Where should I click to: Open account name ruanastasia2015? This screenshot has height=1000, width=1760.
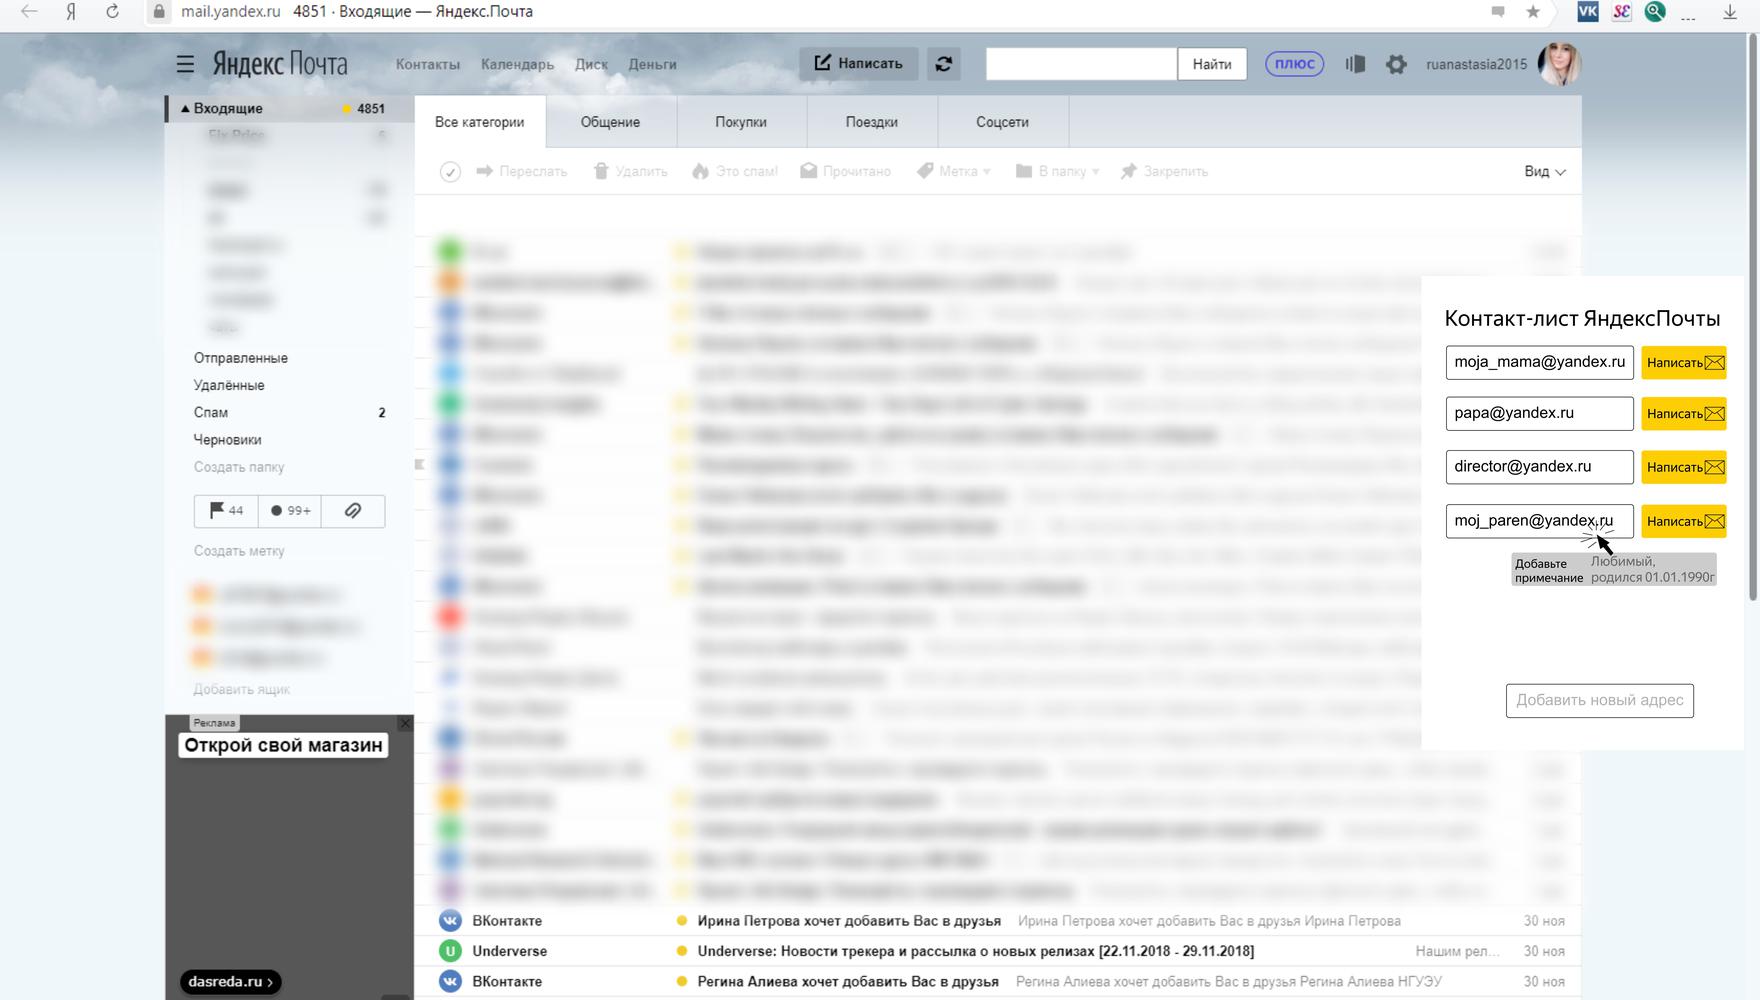coord(1476,64)
